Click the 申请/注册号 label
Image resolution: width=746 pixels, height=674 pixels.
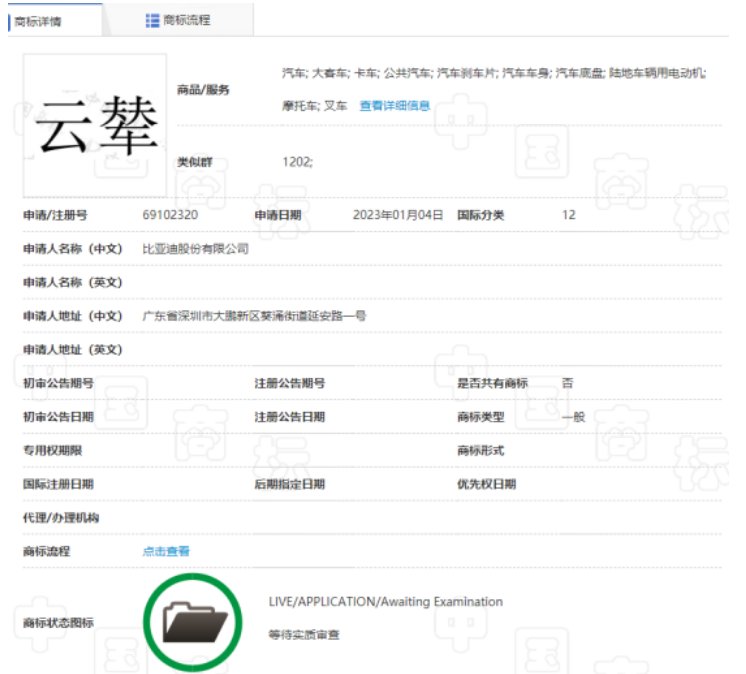point(55,215)
